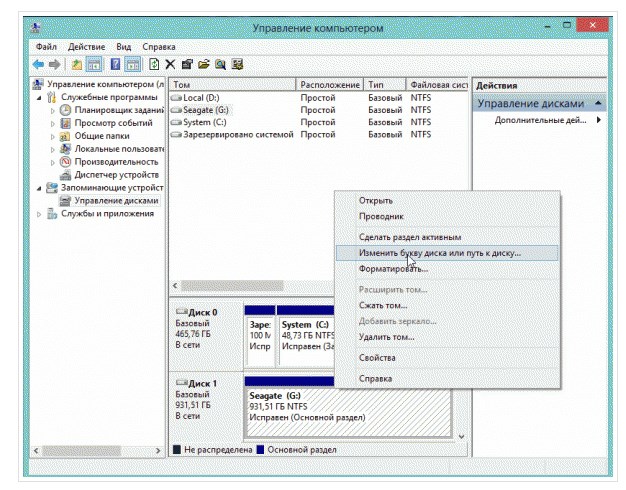The image size is (626, 490).
Task: Open the Действие menu
Action: click(86, 47)
